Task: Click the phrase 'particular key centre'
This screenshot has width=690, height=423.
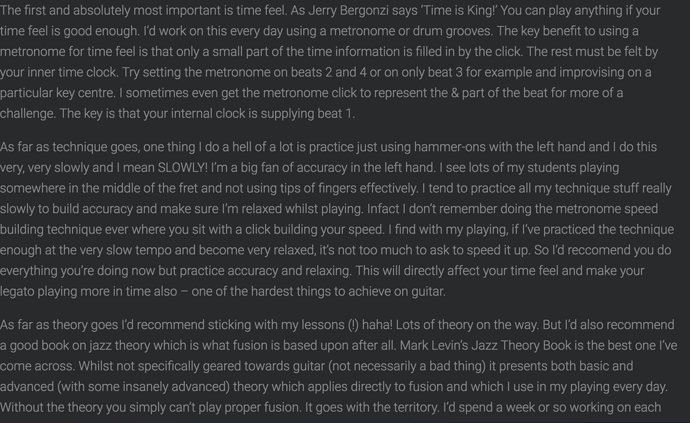Action: [x=59, y=93]
